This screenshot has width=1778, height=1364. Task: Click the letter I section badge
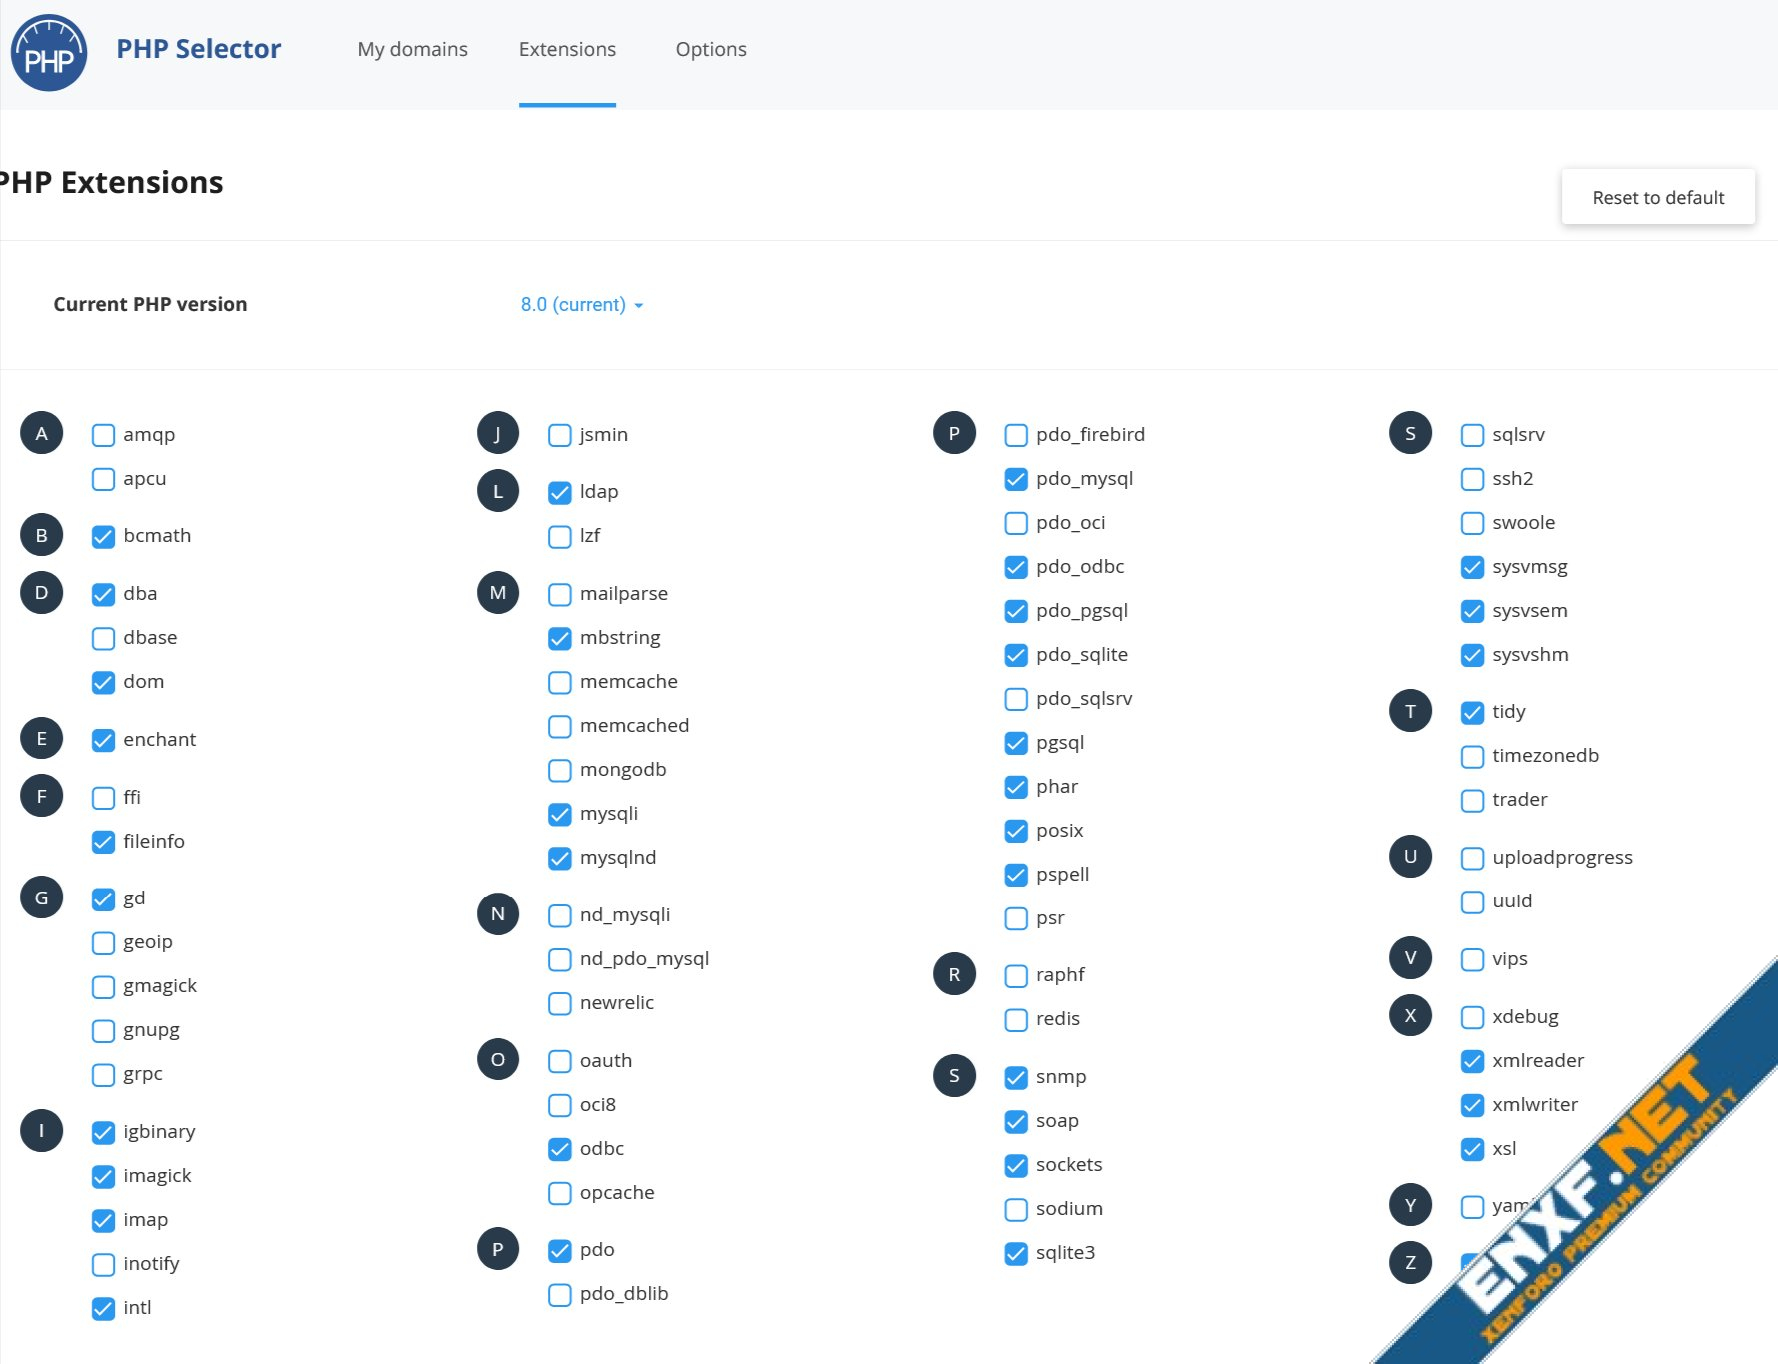(41, 1131)
